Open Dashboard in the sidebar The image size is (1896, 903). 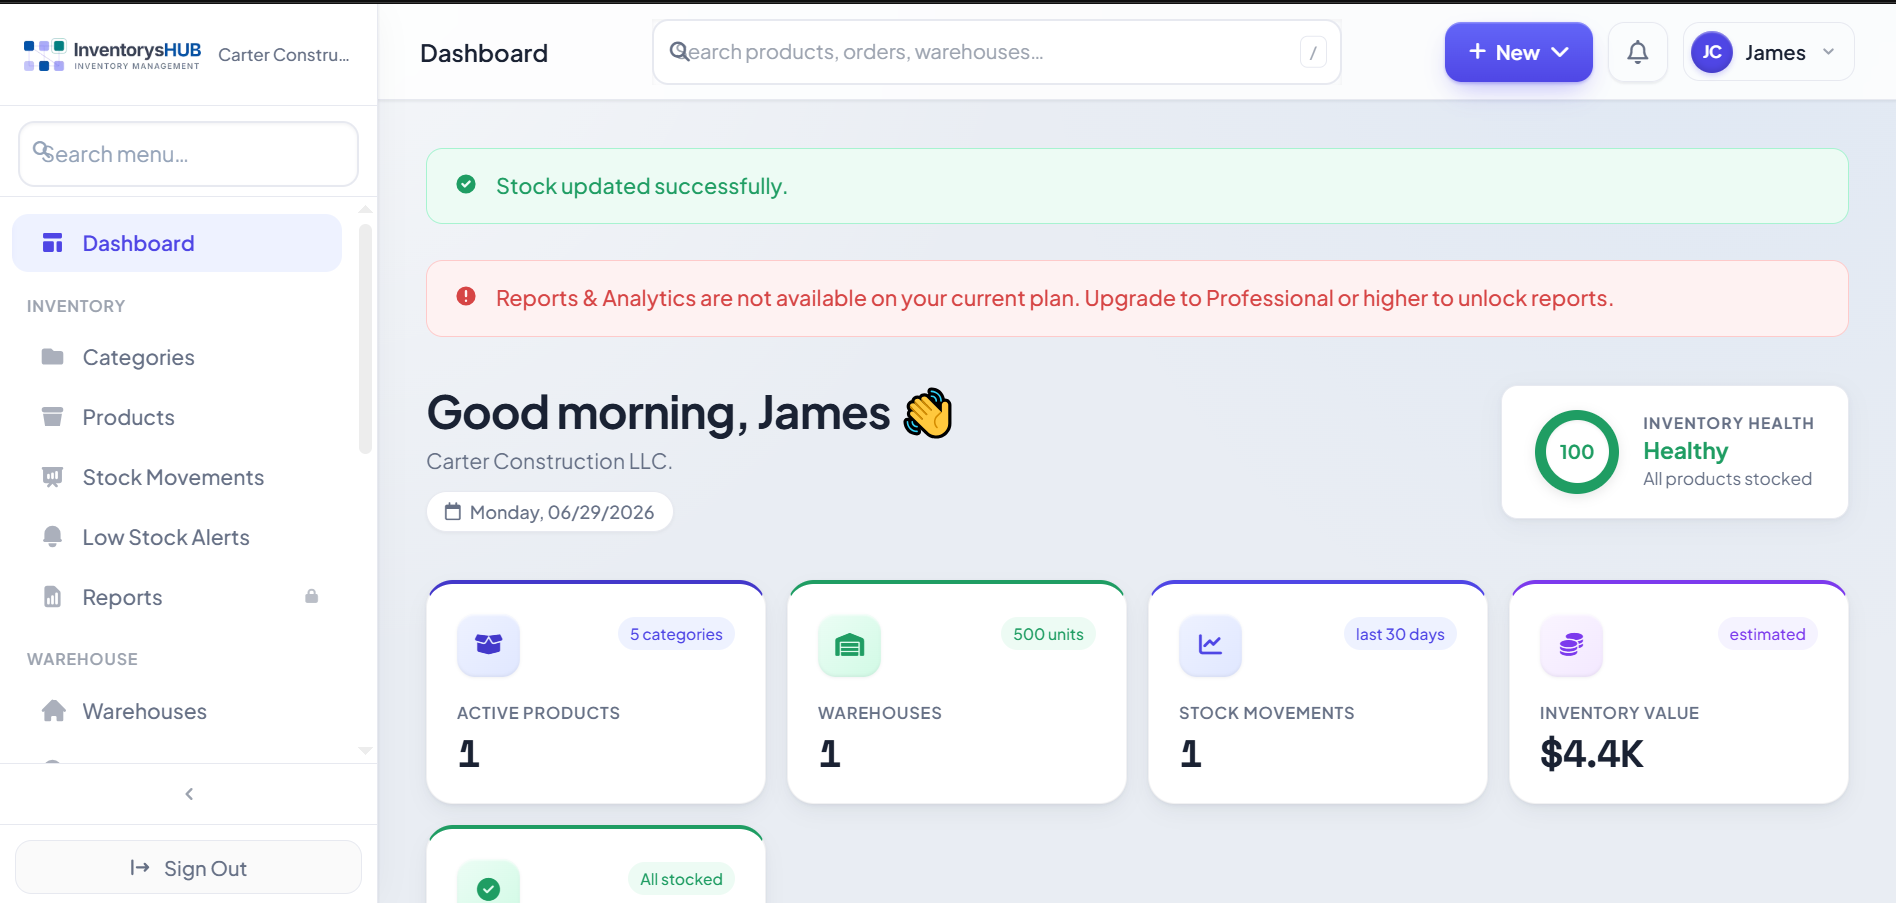pyautogui.click(x=177, y=243)
